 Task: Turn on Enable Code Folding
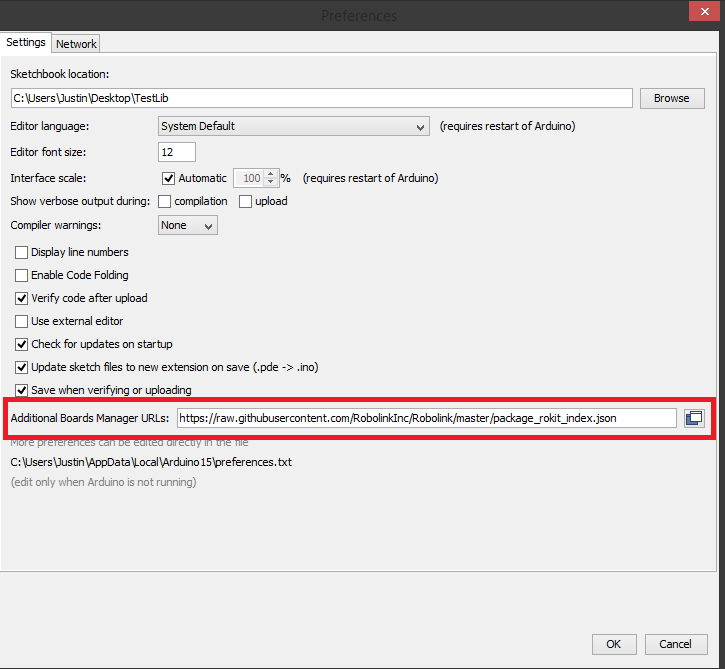pyautogui.click(x=22, y=275)
